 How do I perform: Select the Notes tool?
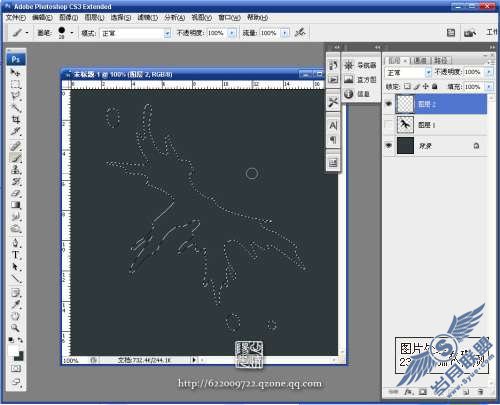[15, 293]
